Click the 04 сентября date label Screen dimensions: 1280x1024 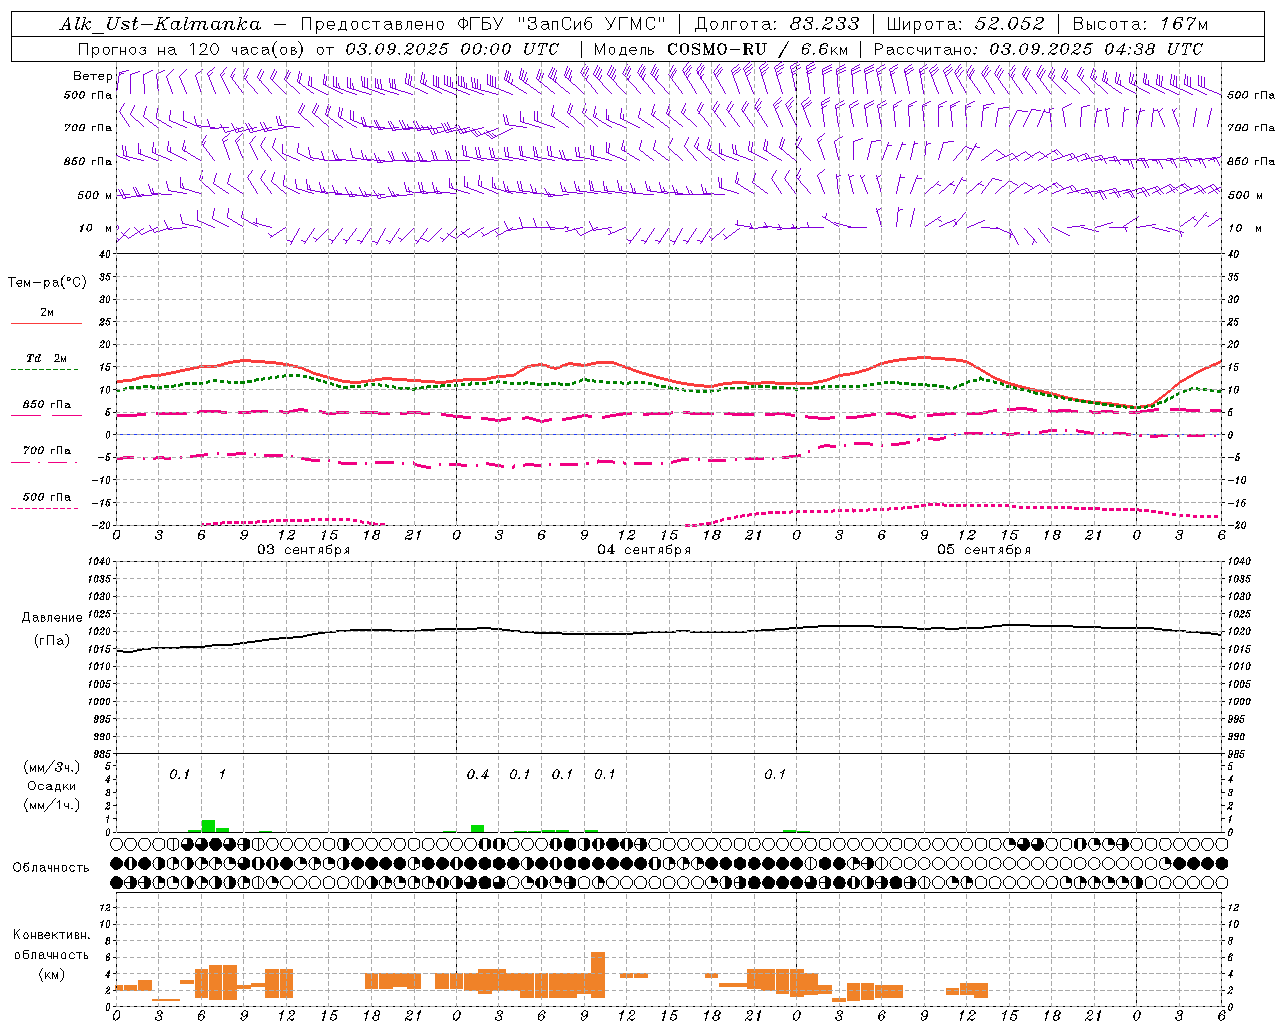[644, 550]
